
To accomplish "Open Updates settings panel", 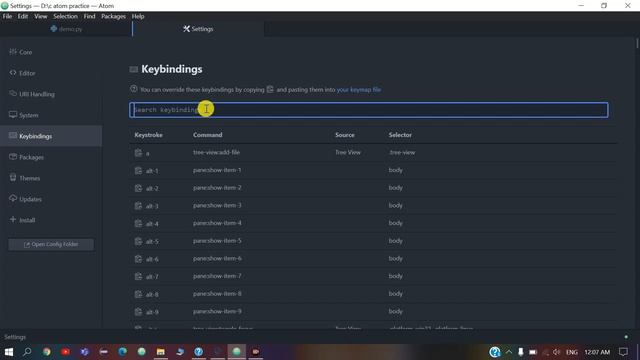I will coord(51,199).
